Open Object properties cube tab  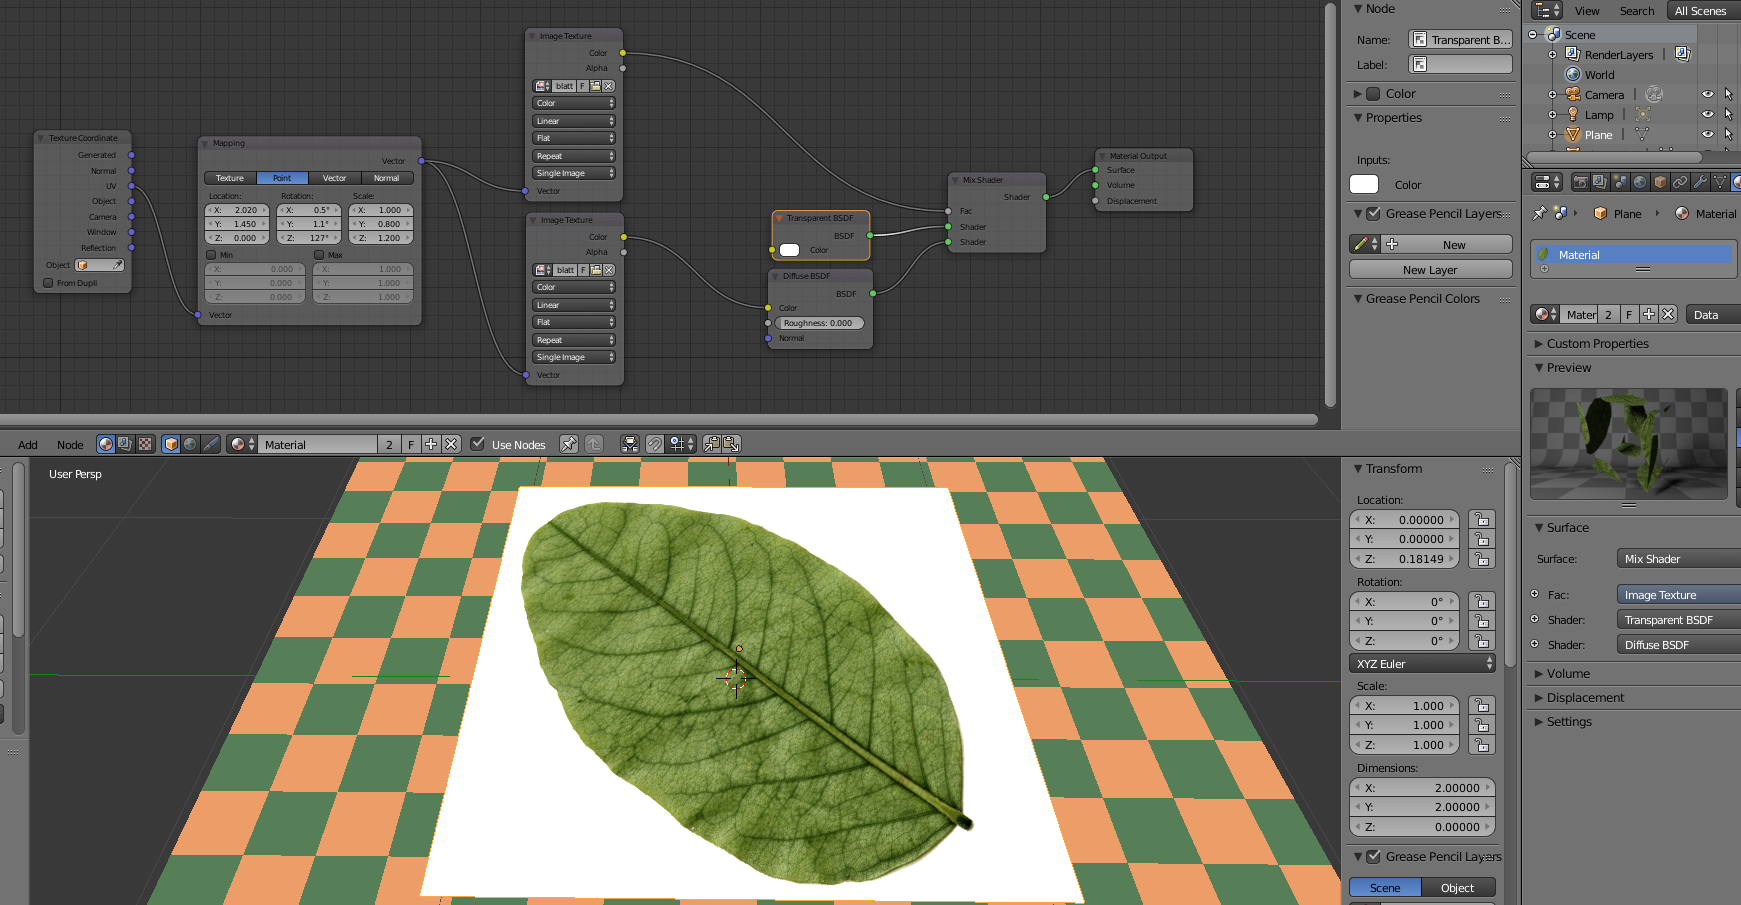click(x=1660, y=182)
